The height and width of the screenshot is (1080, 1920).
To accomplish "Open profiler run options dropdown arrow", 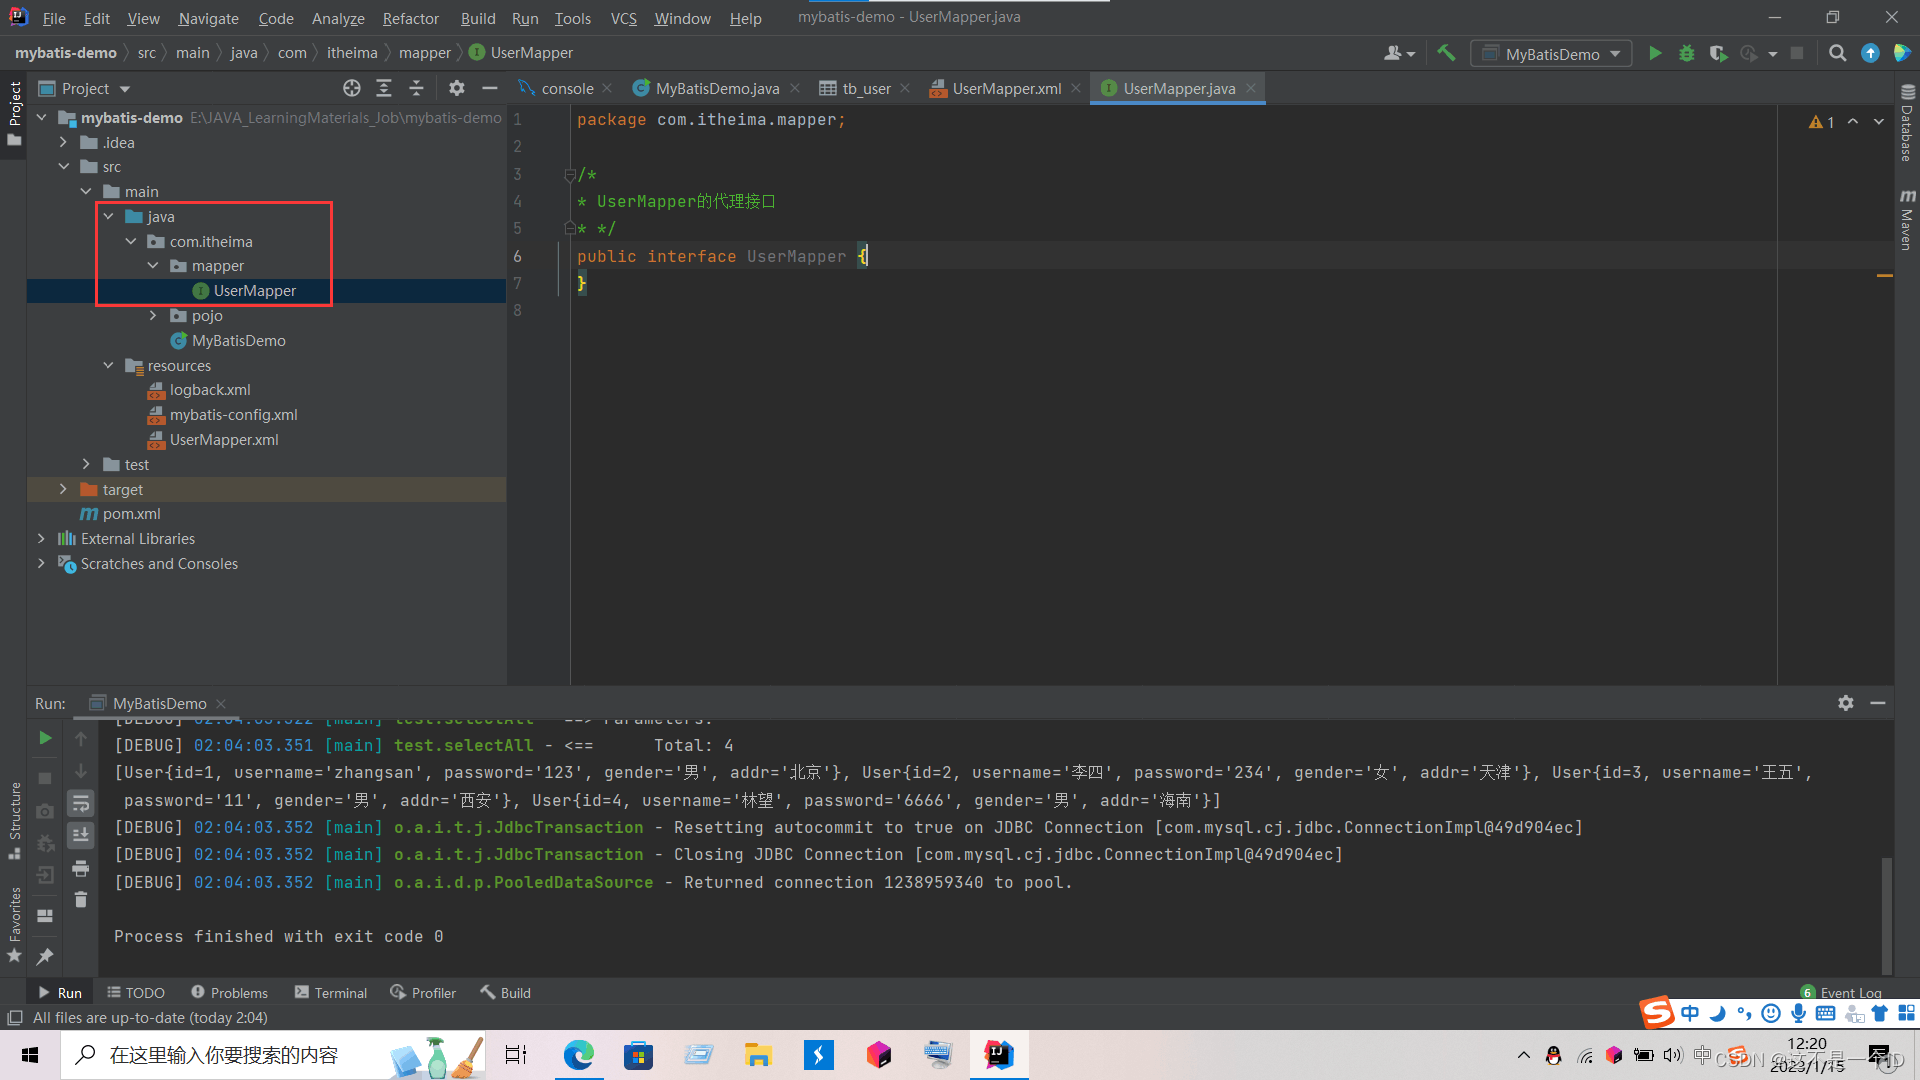I will click(1773, 54).
